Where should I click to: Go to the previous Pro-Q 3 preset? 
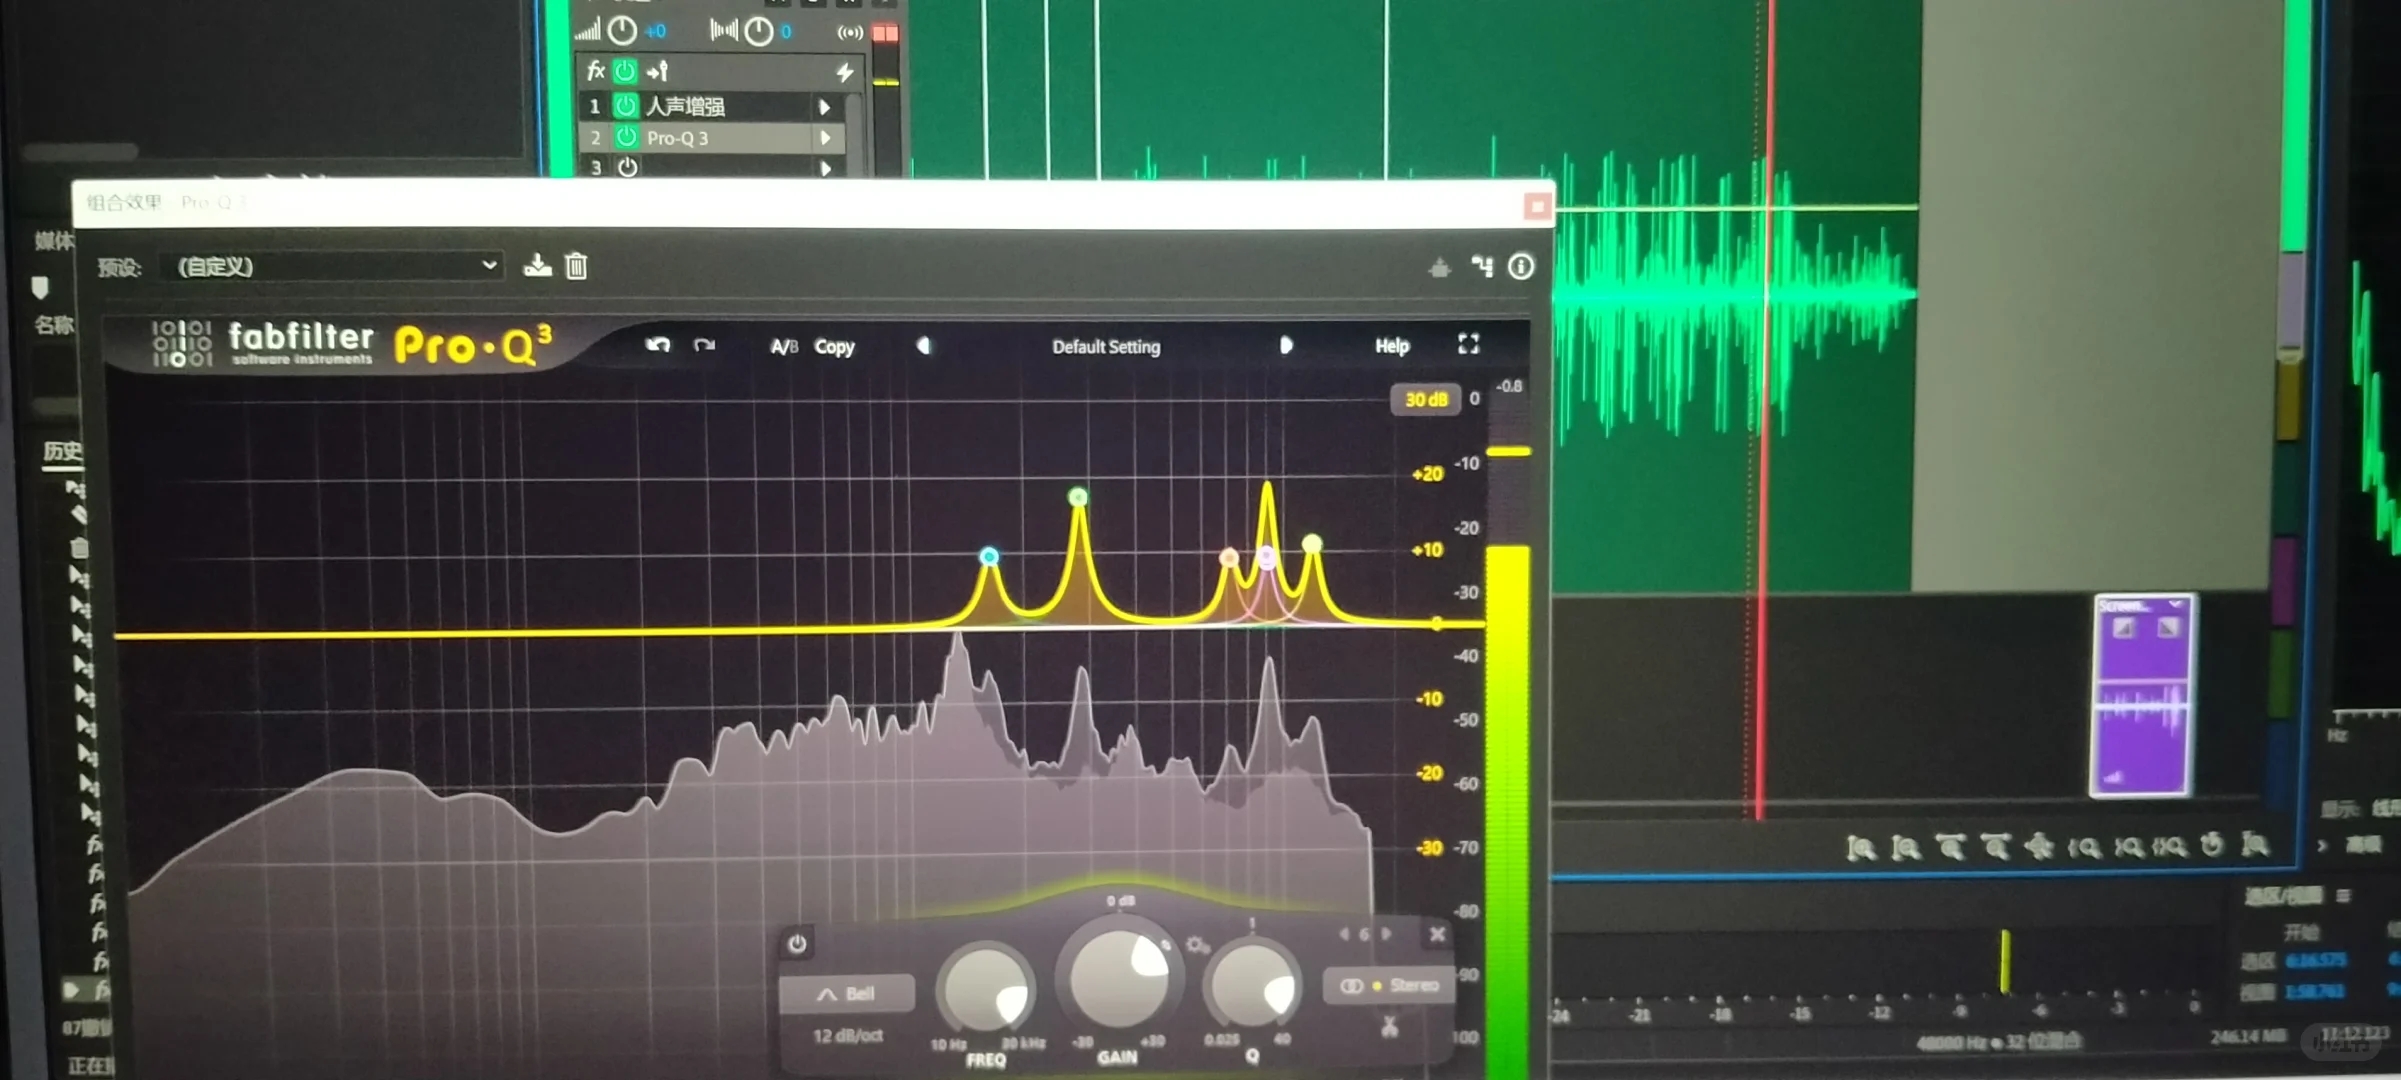tap(924, 345)
